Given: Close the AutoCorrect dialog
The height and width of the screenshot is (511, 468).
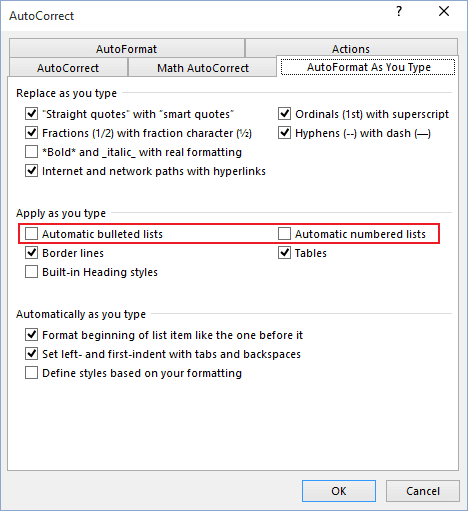Looking at the screenshot, I should tap(444, 12).
